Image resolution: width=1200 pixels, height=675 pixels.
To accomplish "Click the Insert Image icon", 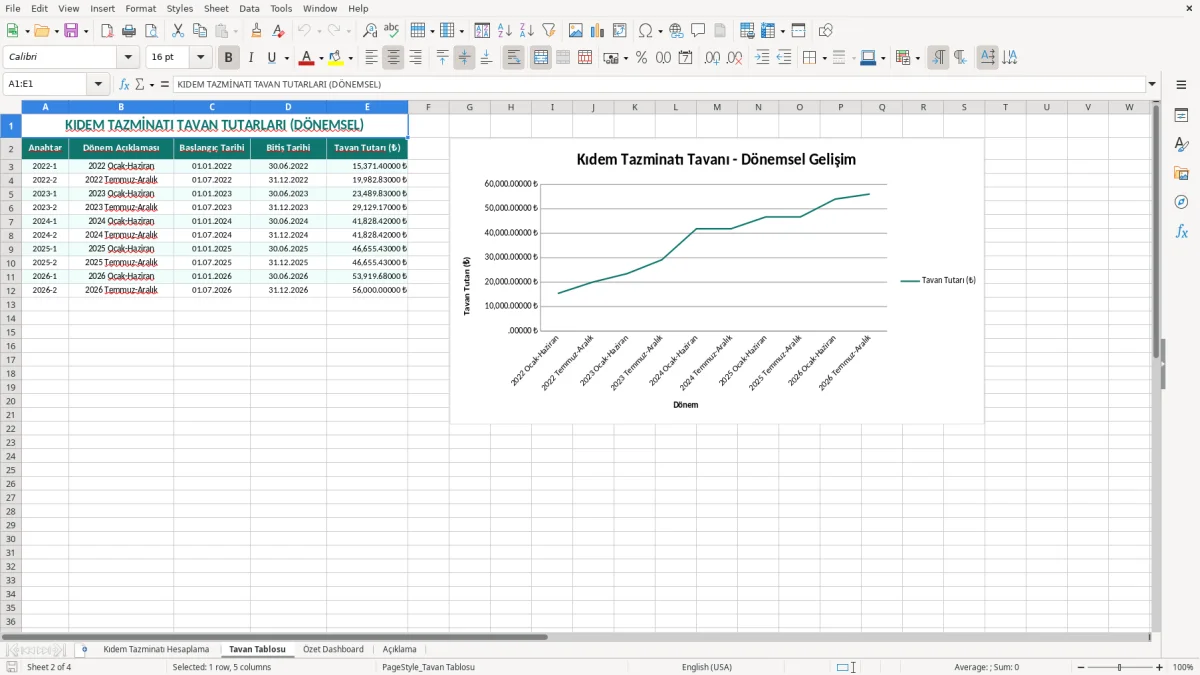I will (x=576, y=31).
